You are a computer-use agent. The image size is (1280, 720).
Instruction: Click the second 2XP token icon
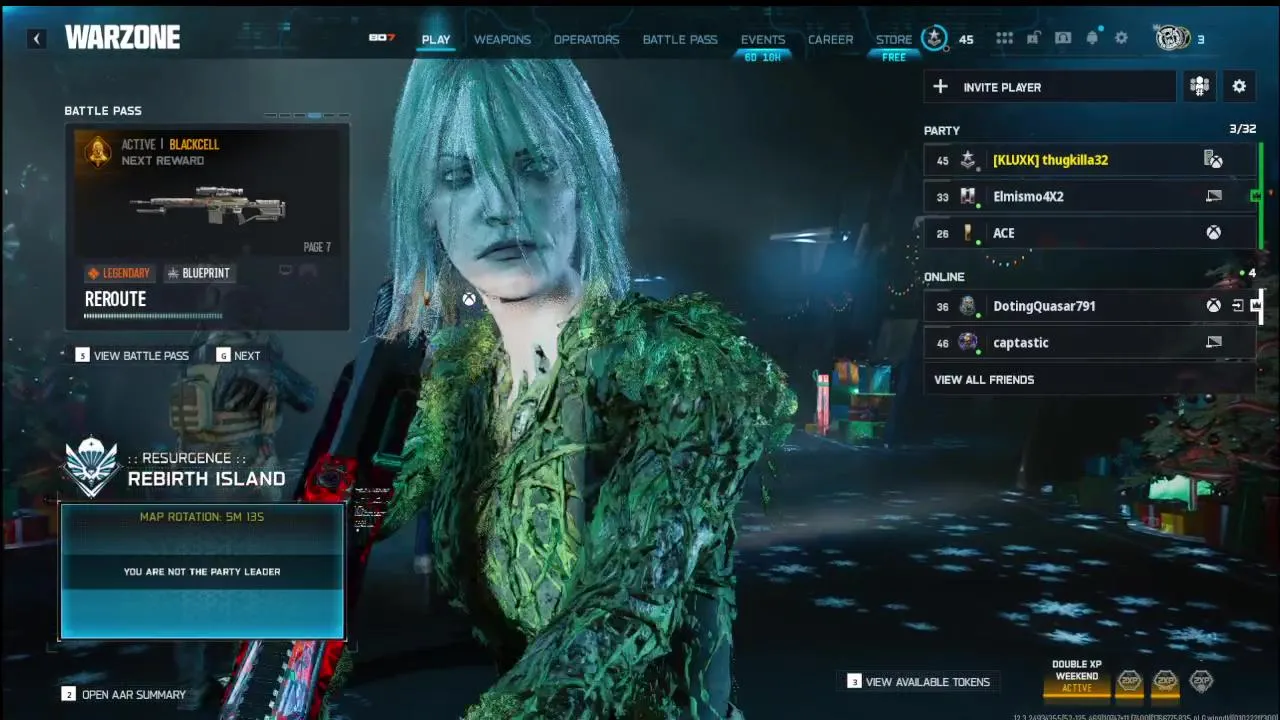1165,681
